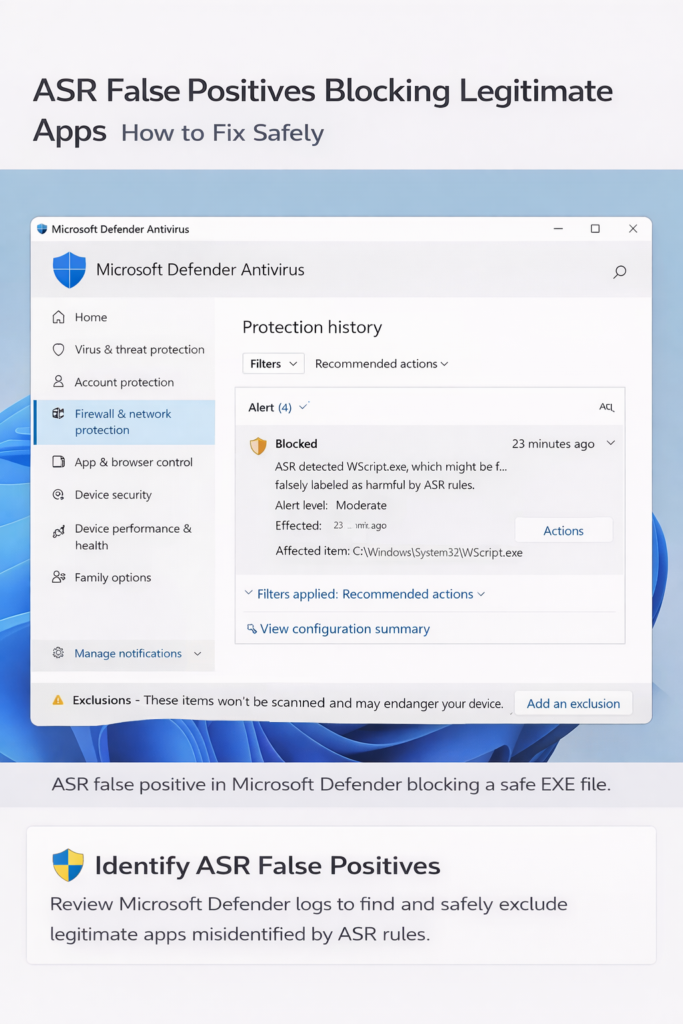
Task: Click the image caption about safe EXE file
Action: click(x=331, y=784)
